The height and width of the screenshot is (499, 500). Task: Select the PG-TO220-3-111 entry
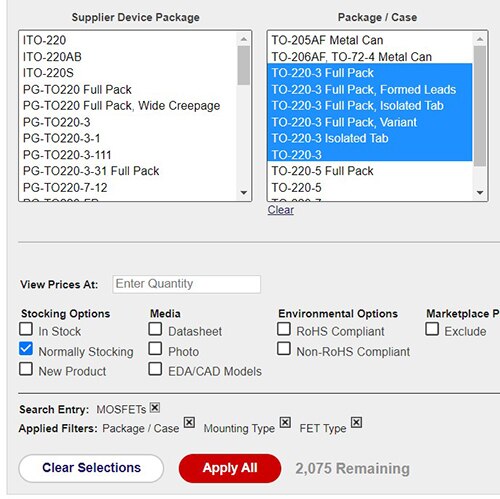point(128,155)
